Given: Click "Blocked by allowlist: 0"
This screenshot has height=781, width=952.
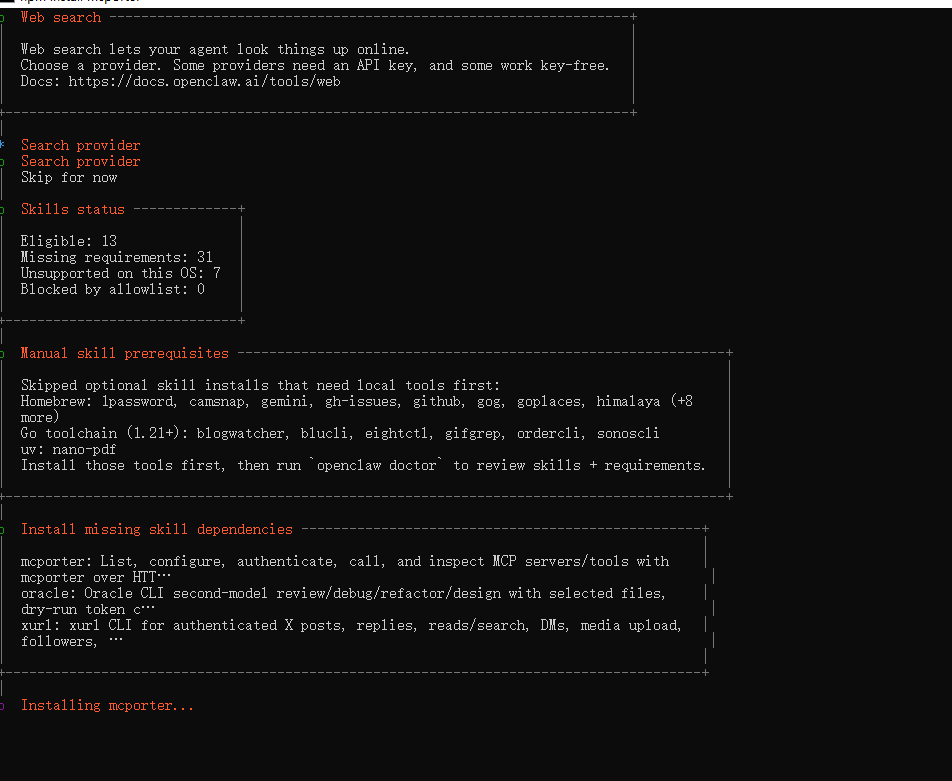Looking at the screenshot, I should (112, 290).
